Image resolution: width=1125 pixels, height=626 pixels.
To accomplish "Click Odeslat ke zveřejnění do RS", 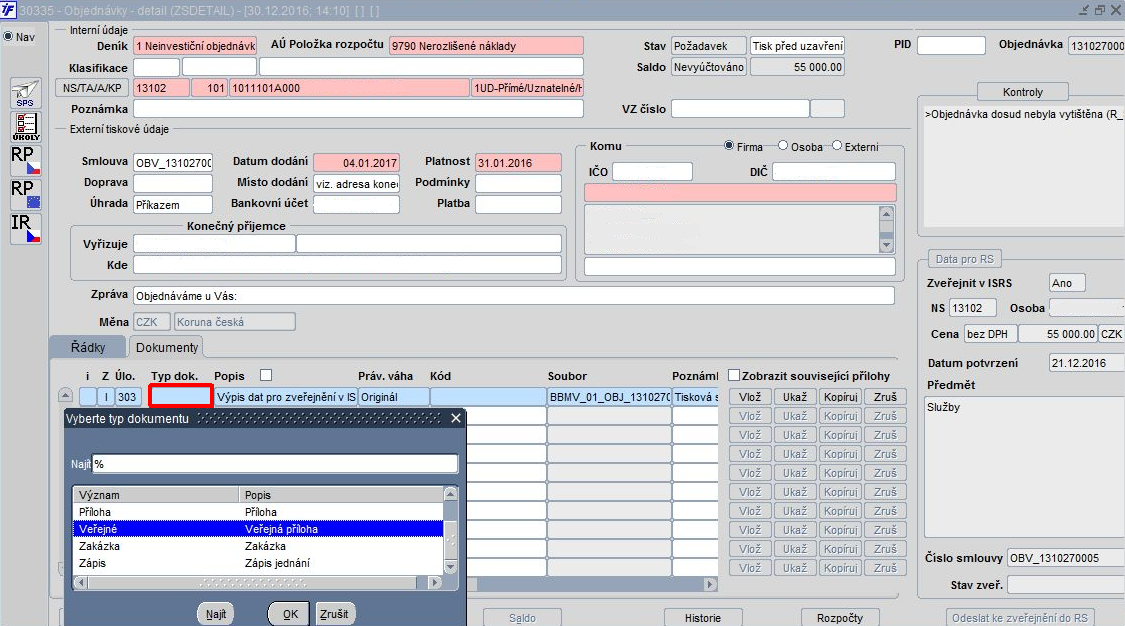I will coord(1020,617).
